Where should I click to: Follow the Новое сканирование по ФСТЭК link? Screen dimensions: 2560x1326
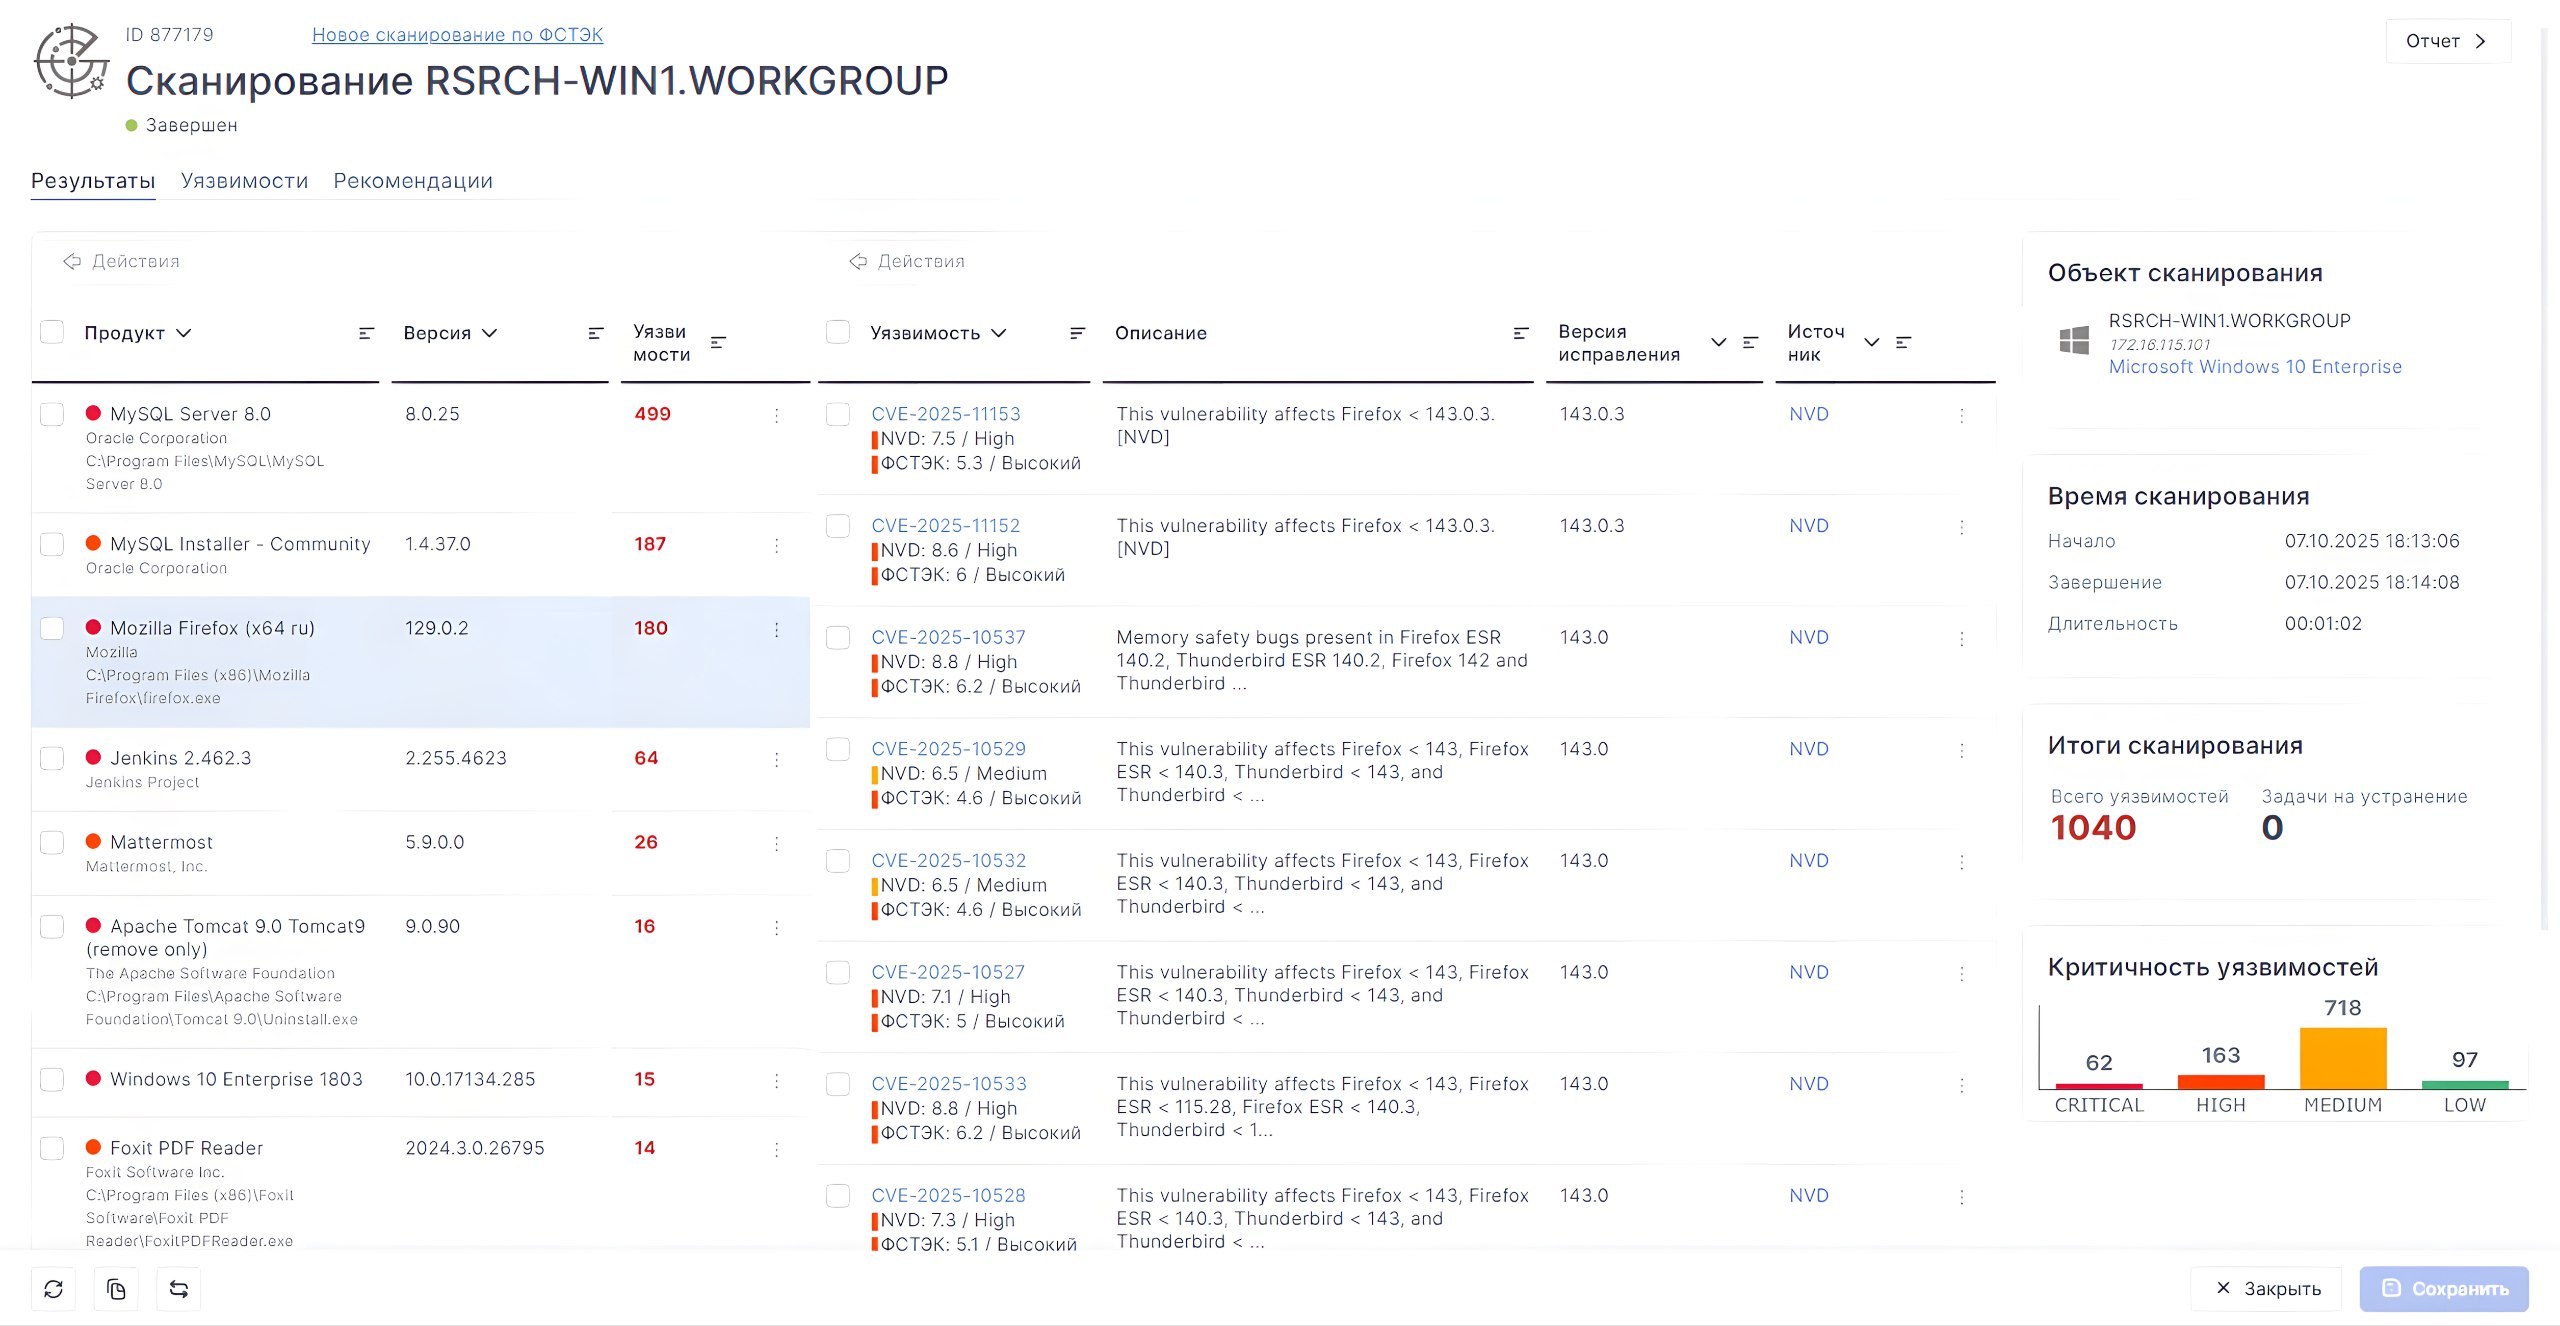point(457,35)
